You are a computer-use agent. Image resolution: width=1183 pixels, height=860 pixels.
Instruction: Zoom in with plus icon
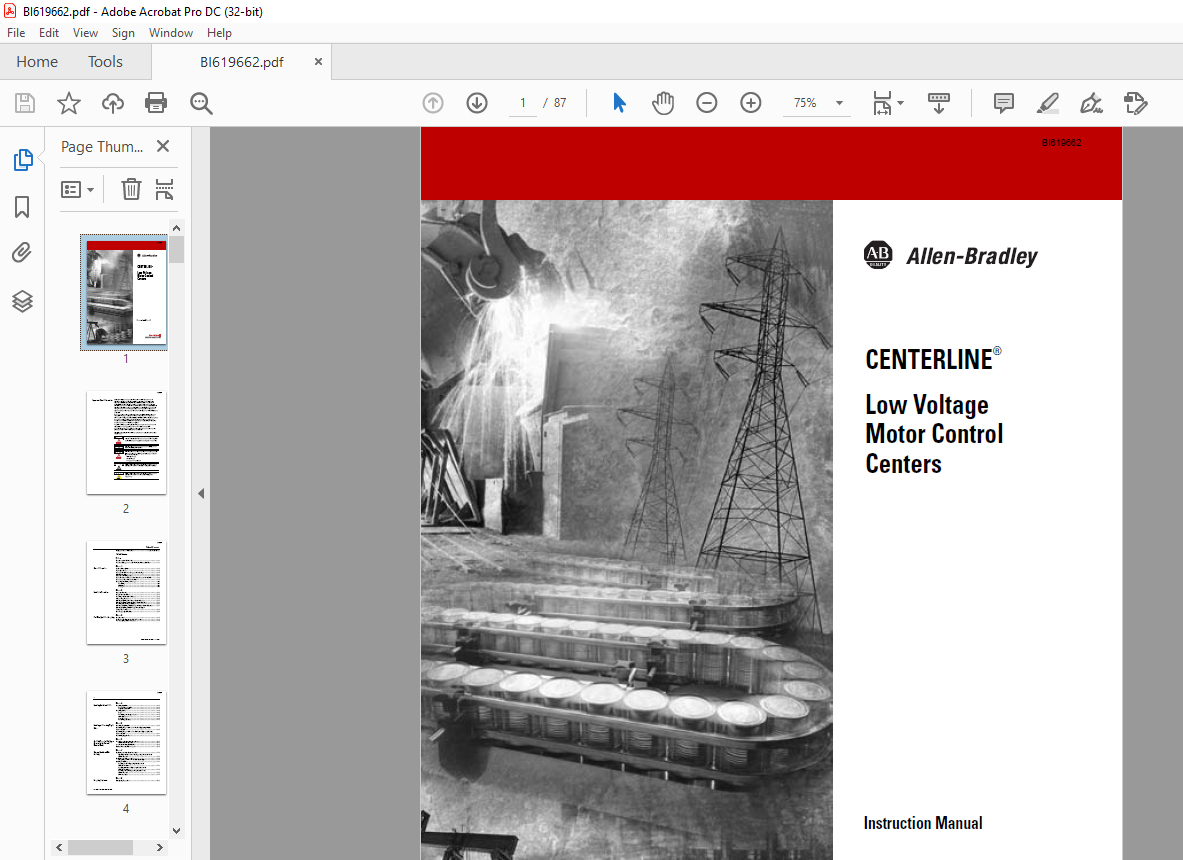[751, 103]
